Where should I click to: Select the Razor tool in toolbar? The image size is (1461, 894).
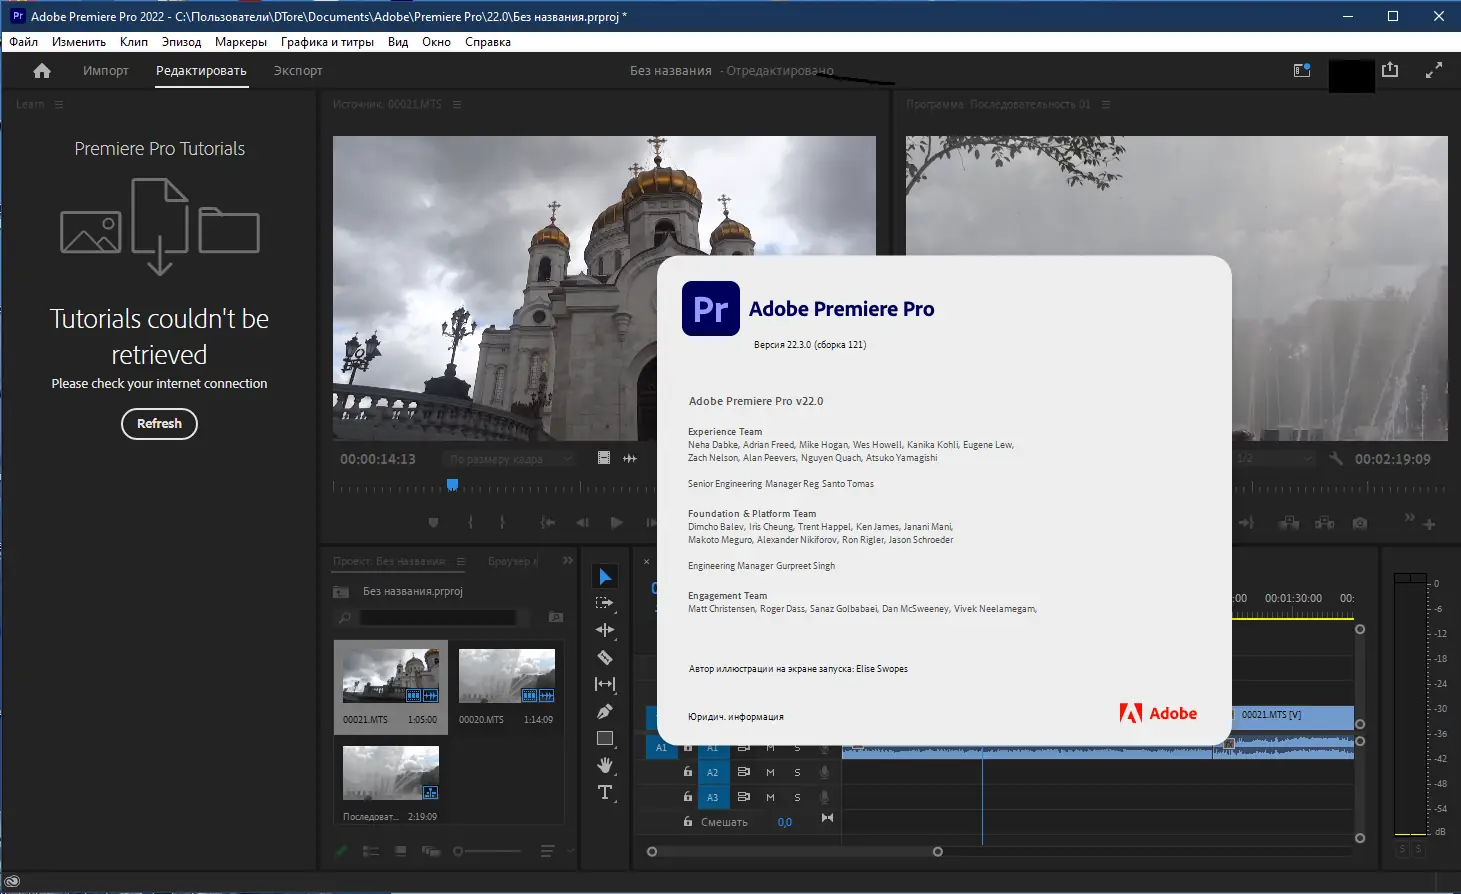[605, 657]
